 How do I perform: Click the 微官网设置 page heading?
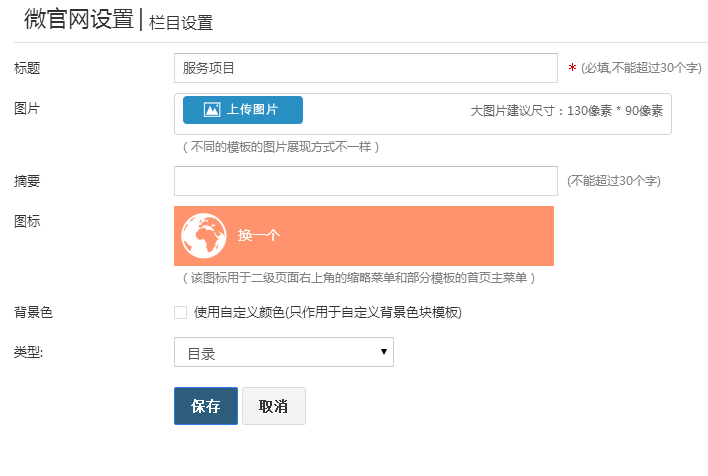pyautogui.click(x=79, y=19)
